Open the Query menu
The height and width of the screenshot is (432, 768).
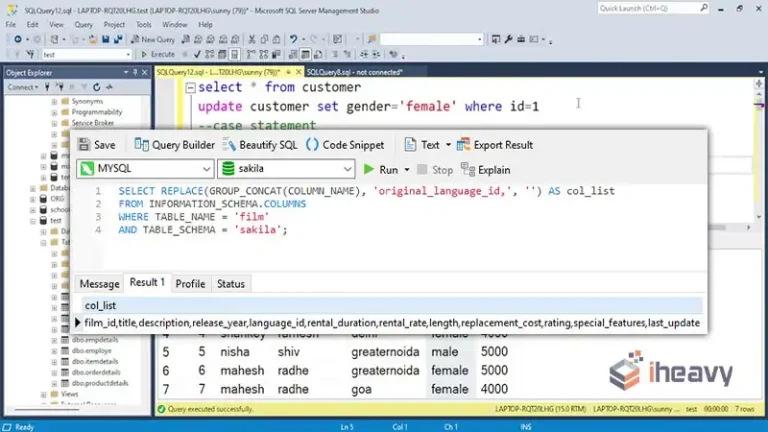click(x=83, y=24)
